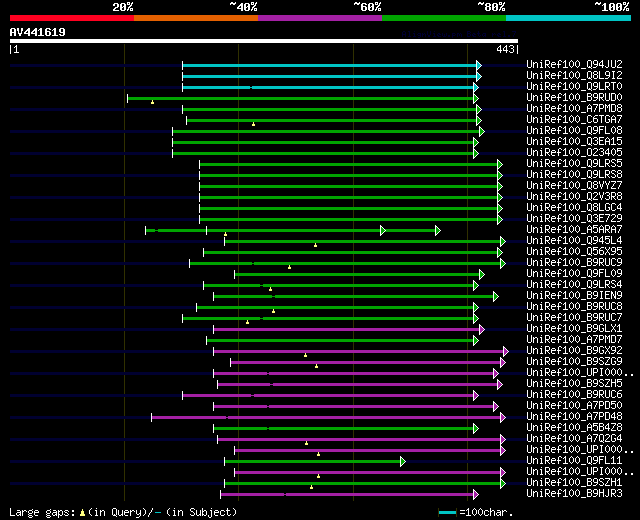Click hit label UniRef100_Q9LRS8
The height and width of the screenshot is (520, 640).
point(574,175)
